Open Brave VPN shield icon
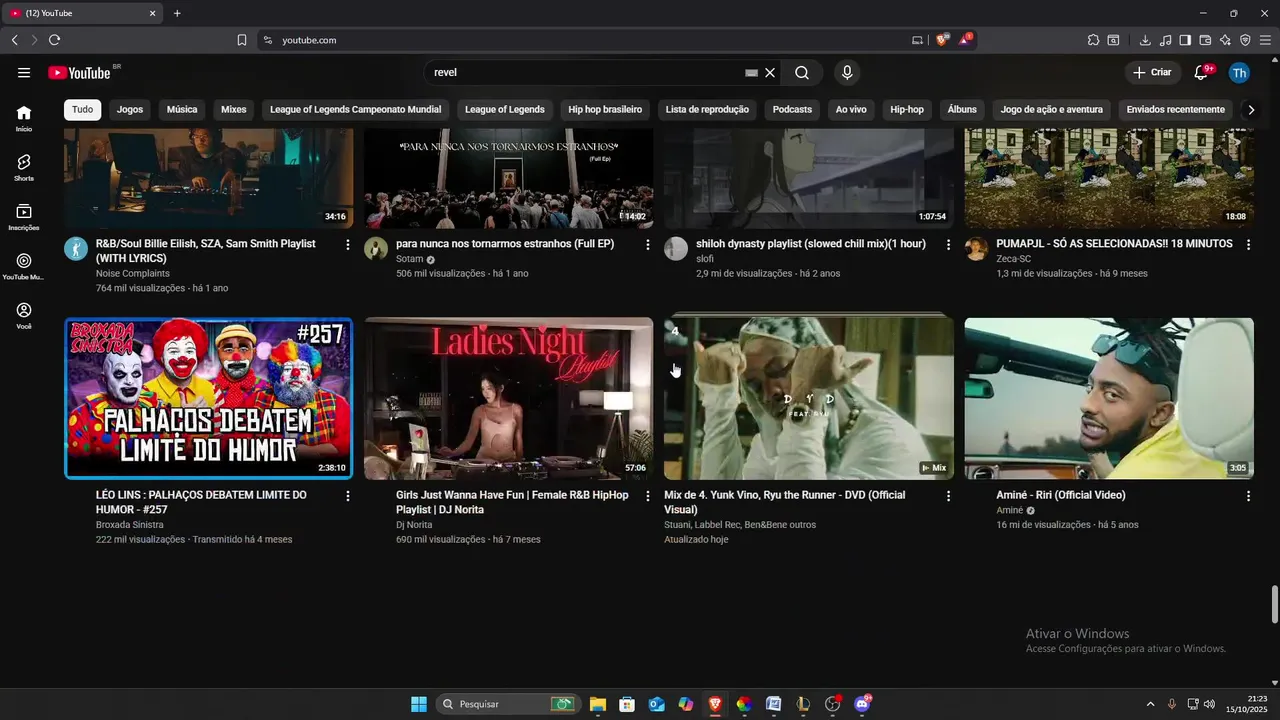 point(1245,40)
